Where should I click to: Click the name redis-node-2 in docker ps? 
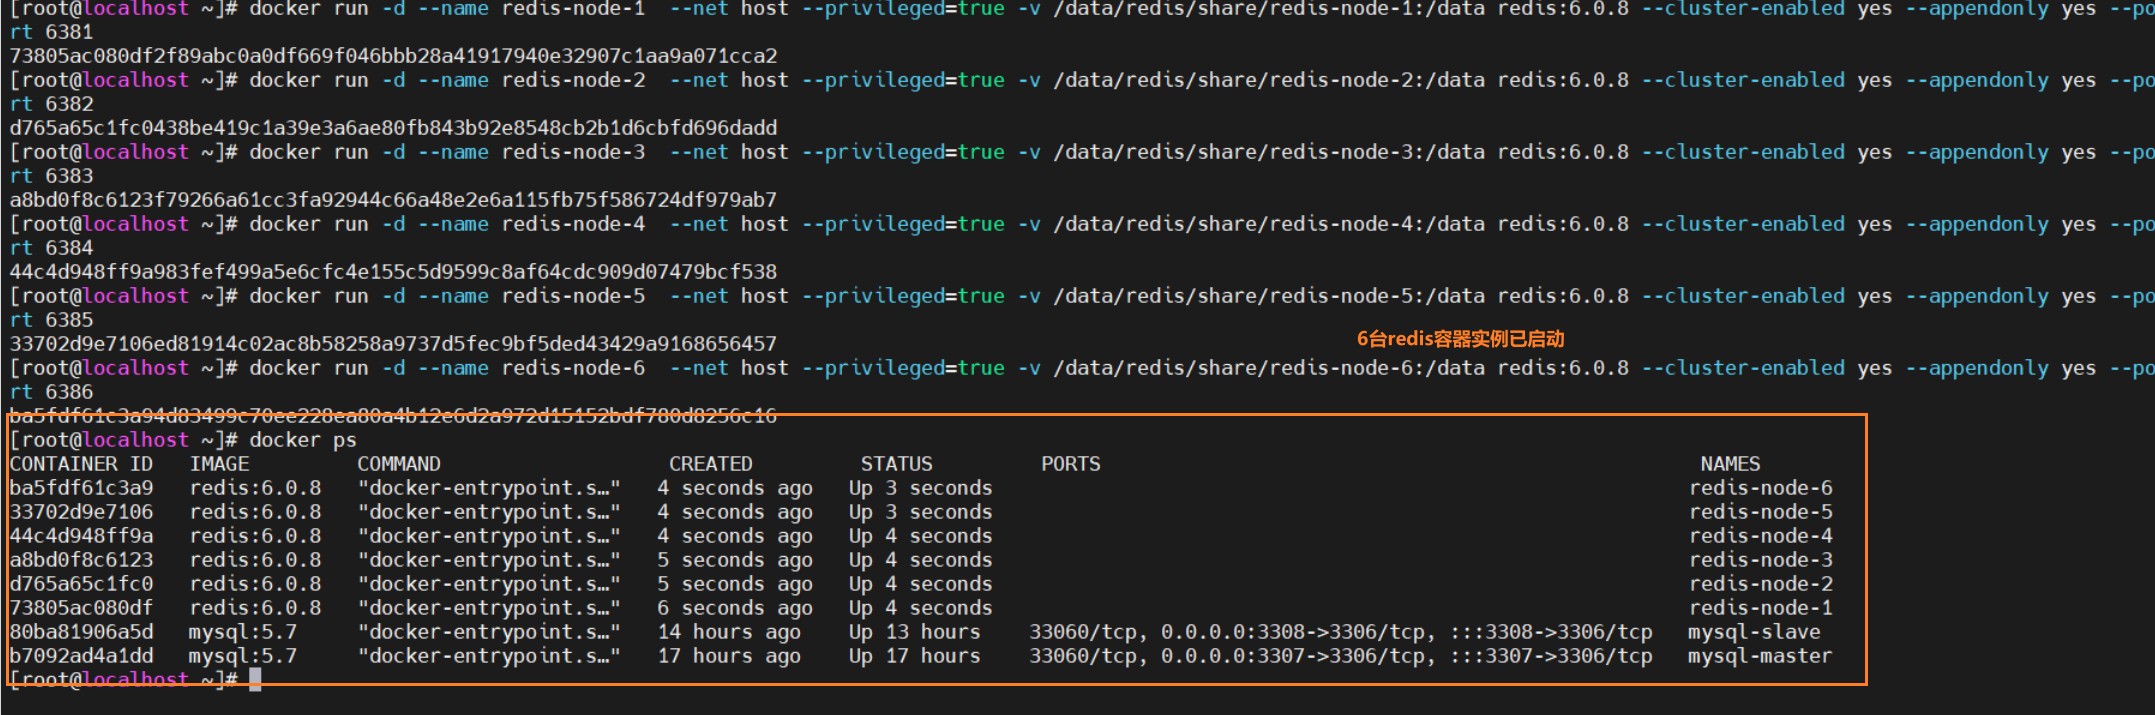point(1761,584)
